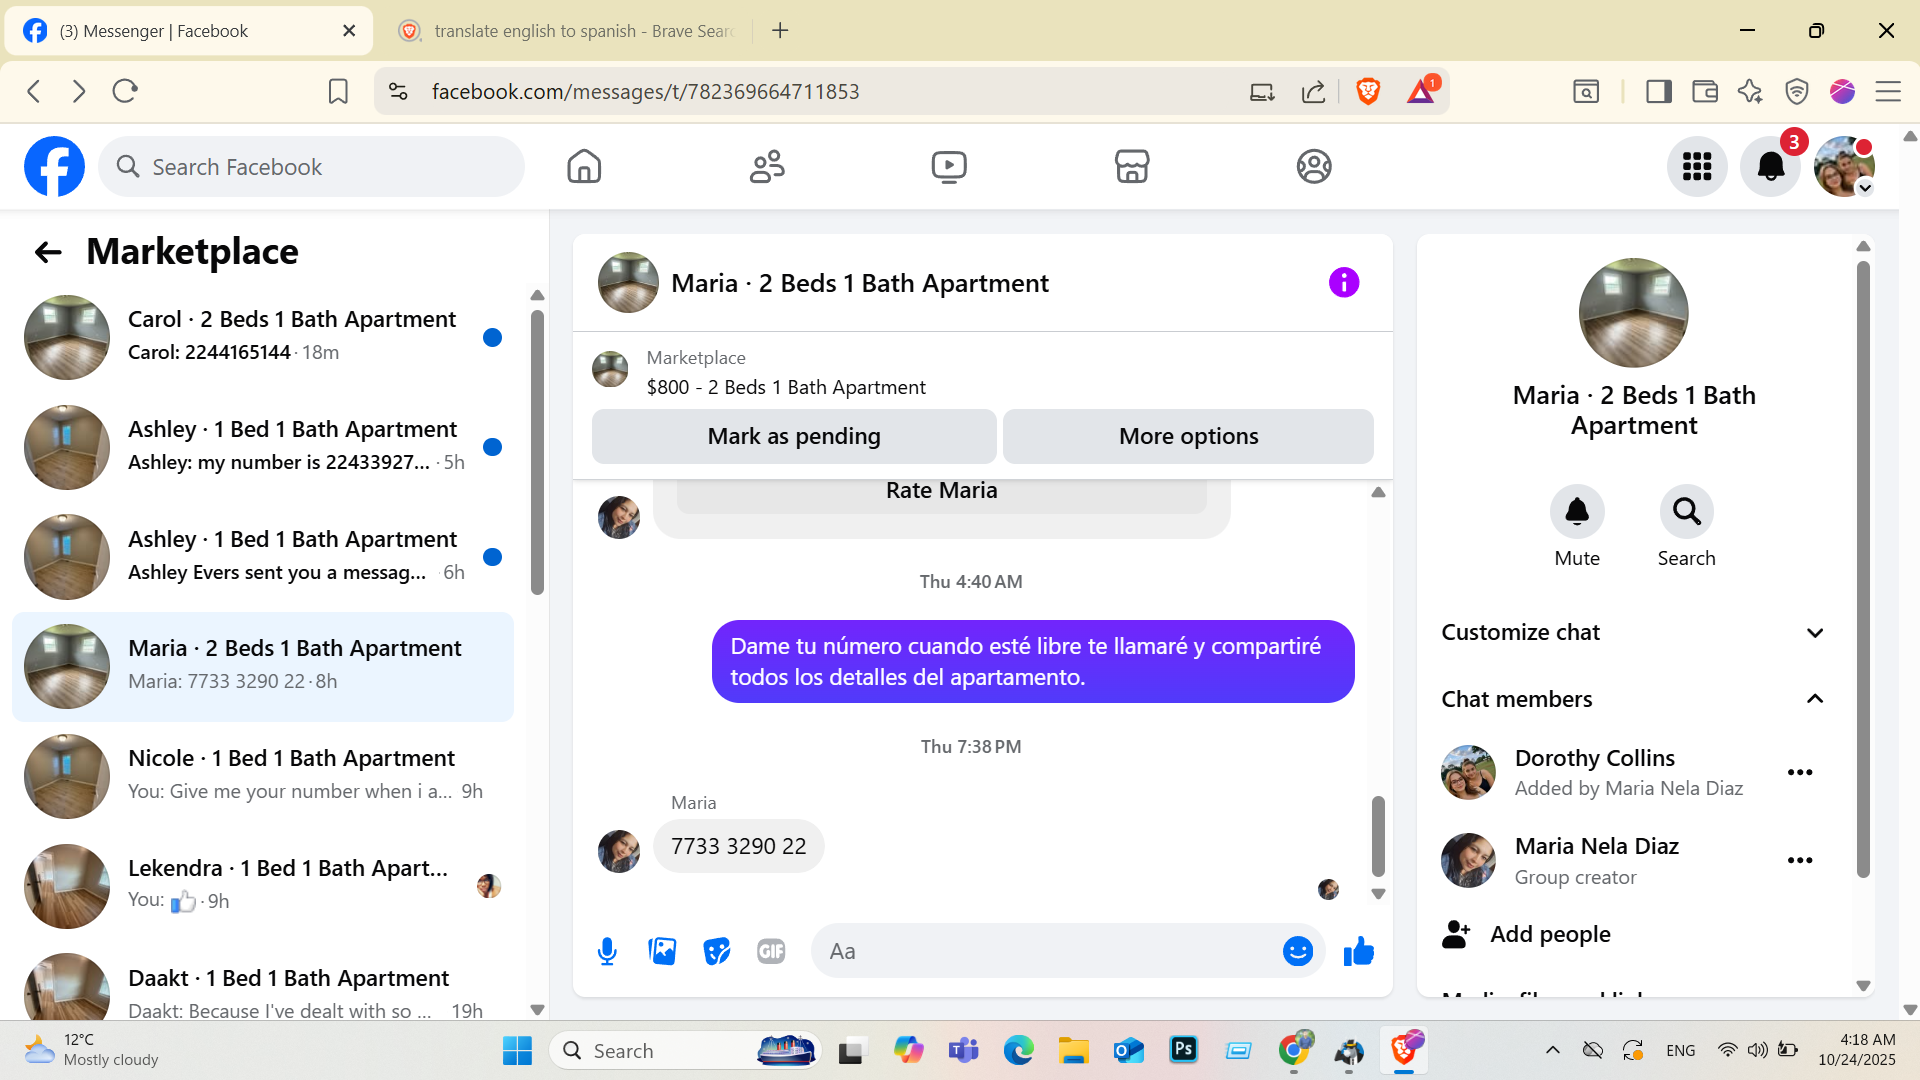
Task: Open Windows Start menu
Action: coord(517,1050)
